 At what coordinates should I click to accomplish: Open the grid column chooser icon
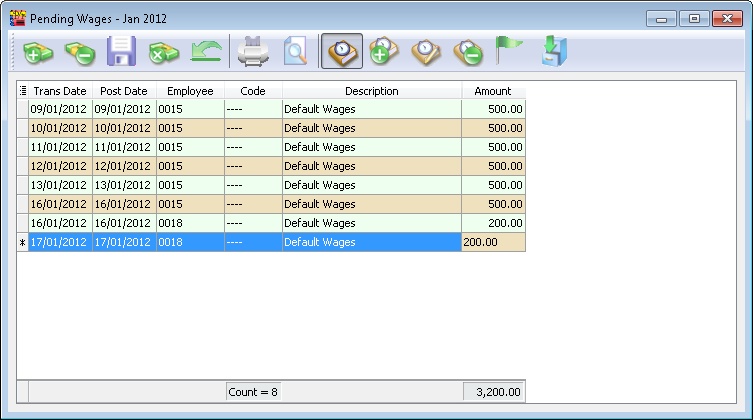tap(23, 90)
